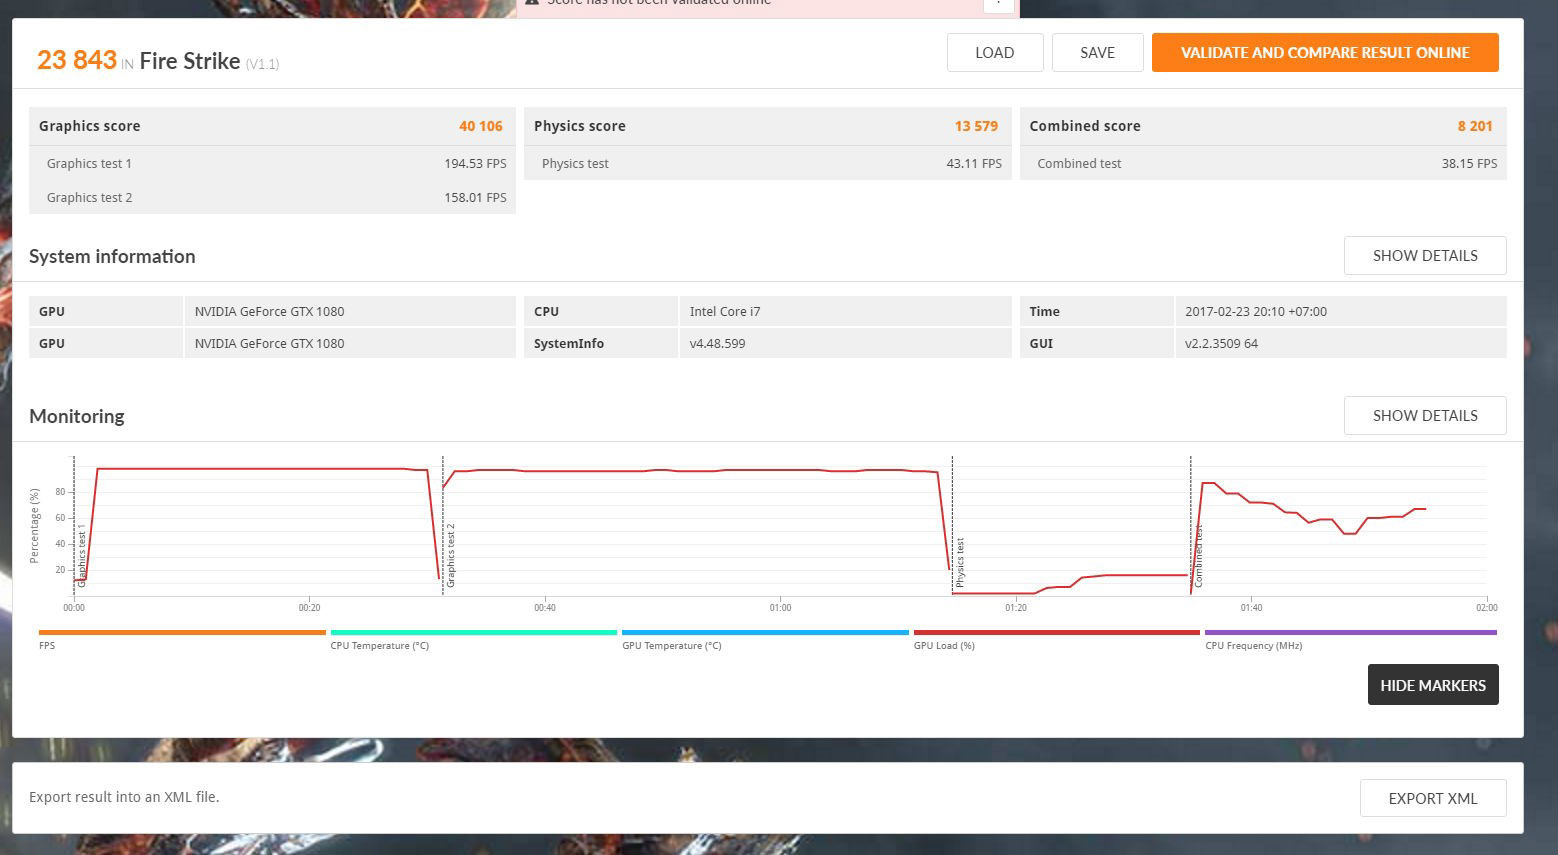Click the help button on the validation banner
1558x855 pixels.
[x=998, y=4]
